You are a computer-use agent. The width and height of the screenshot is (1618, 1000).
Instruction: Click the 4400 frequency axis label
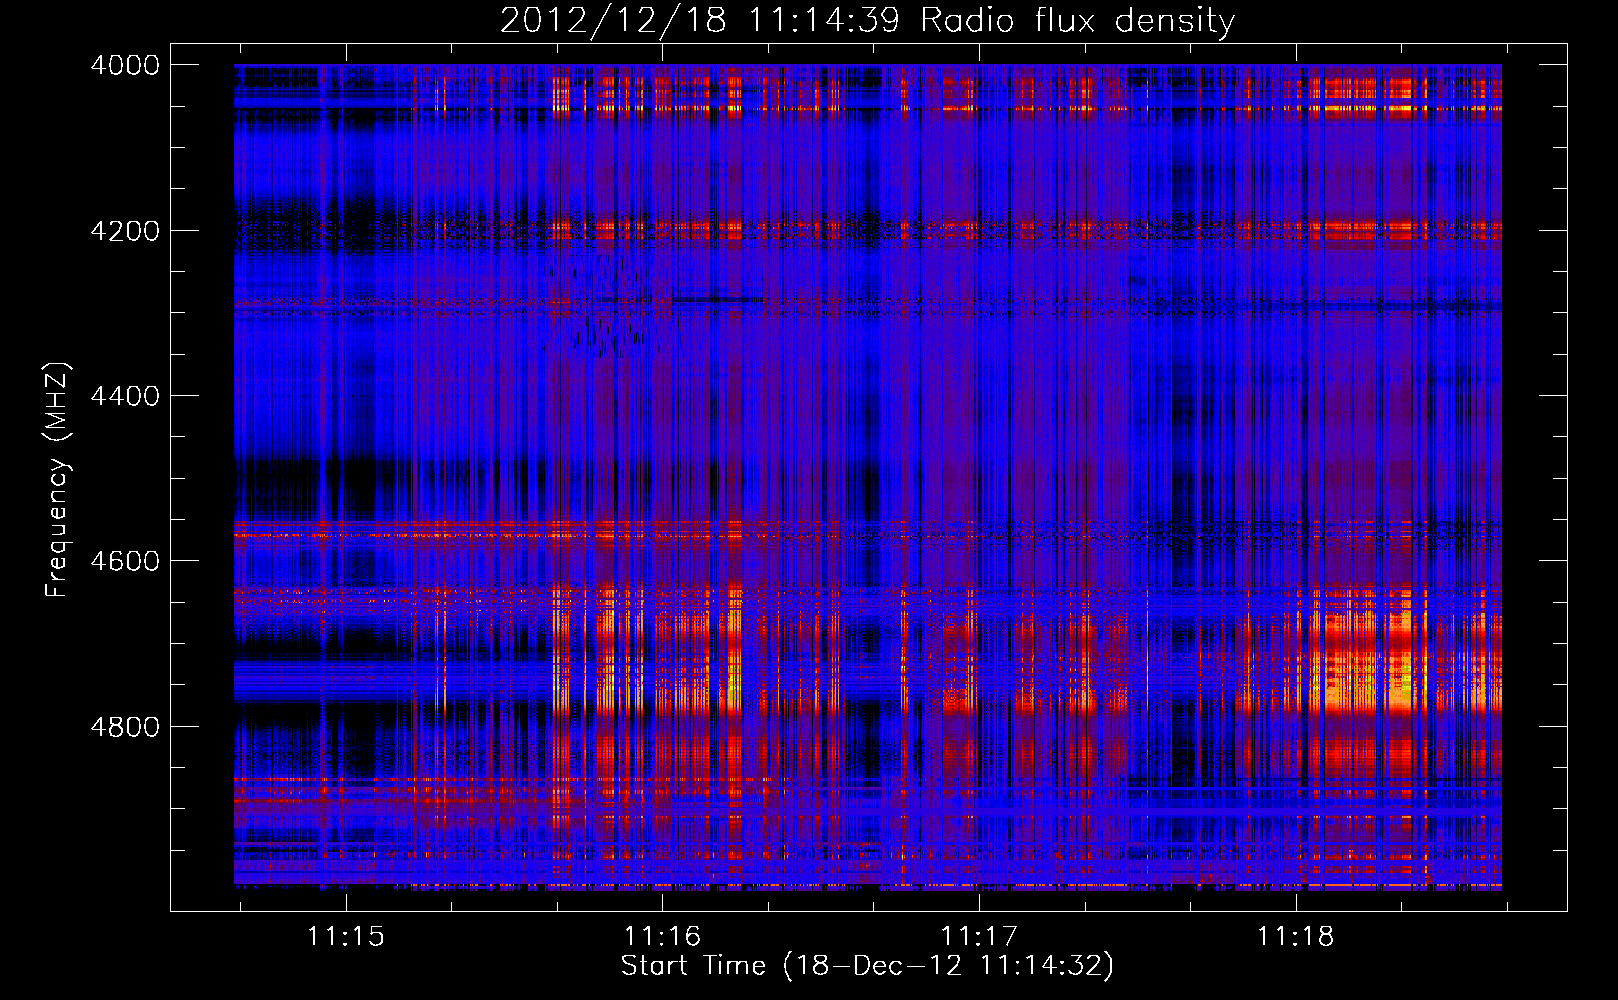[125, 396]
